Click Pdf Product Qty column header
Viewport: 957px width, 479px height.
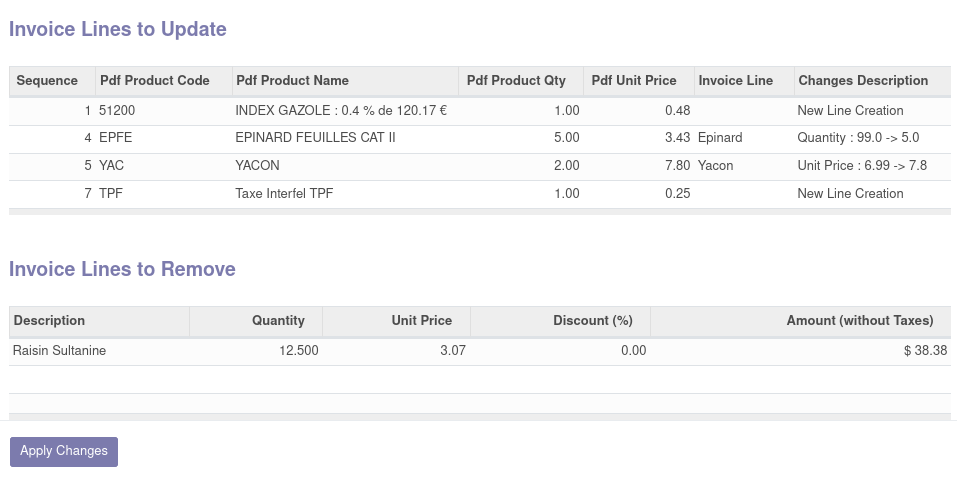click(516, 80)
